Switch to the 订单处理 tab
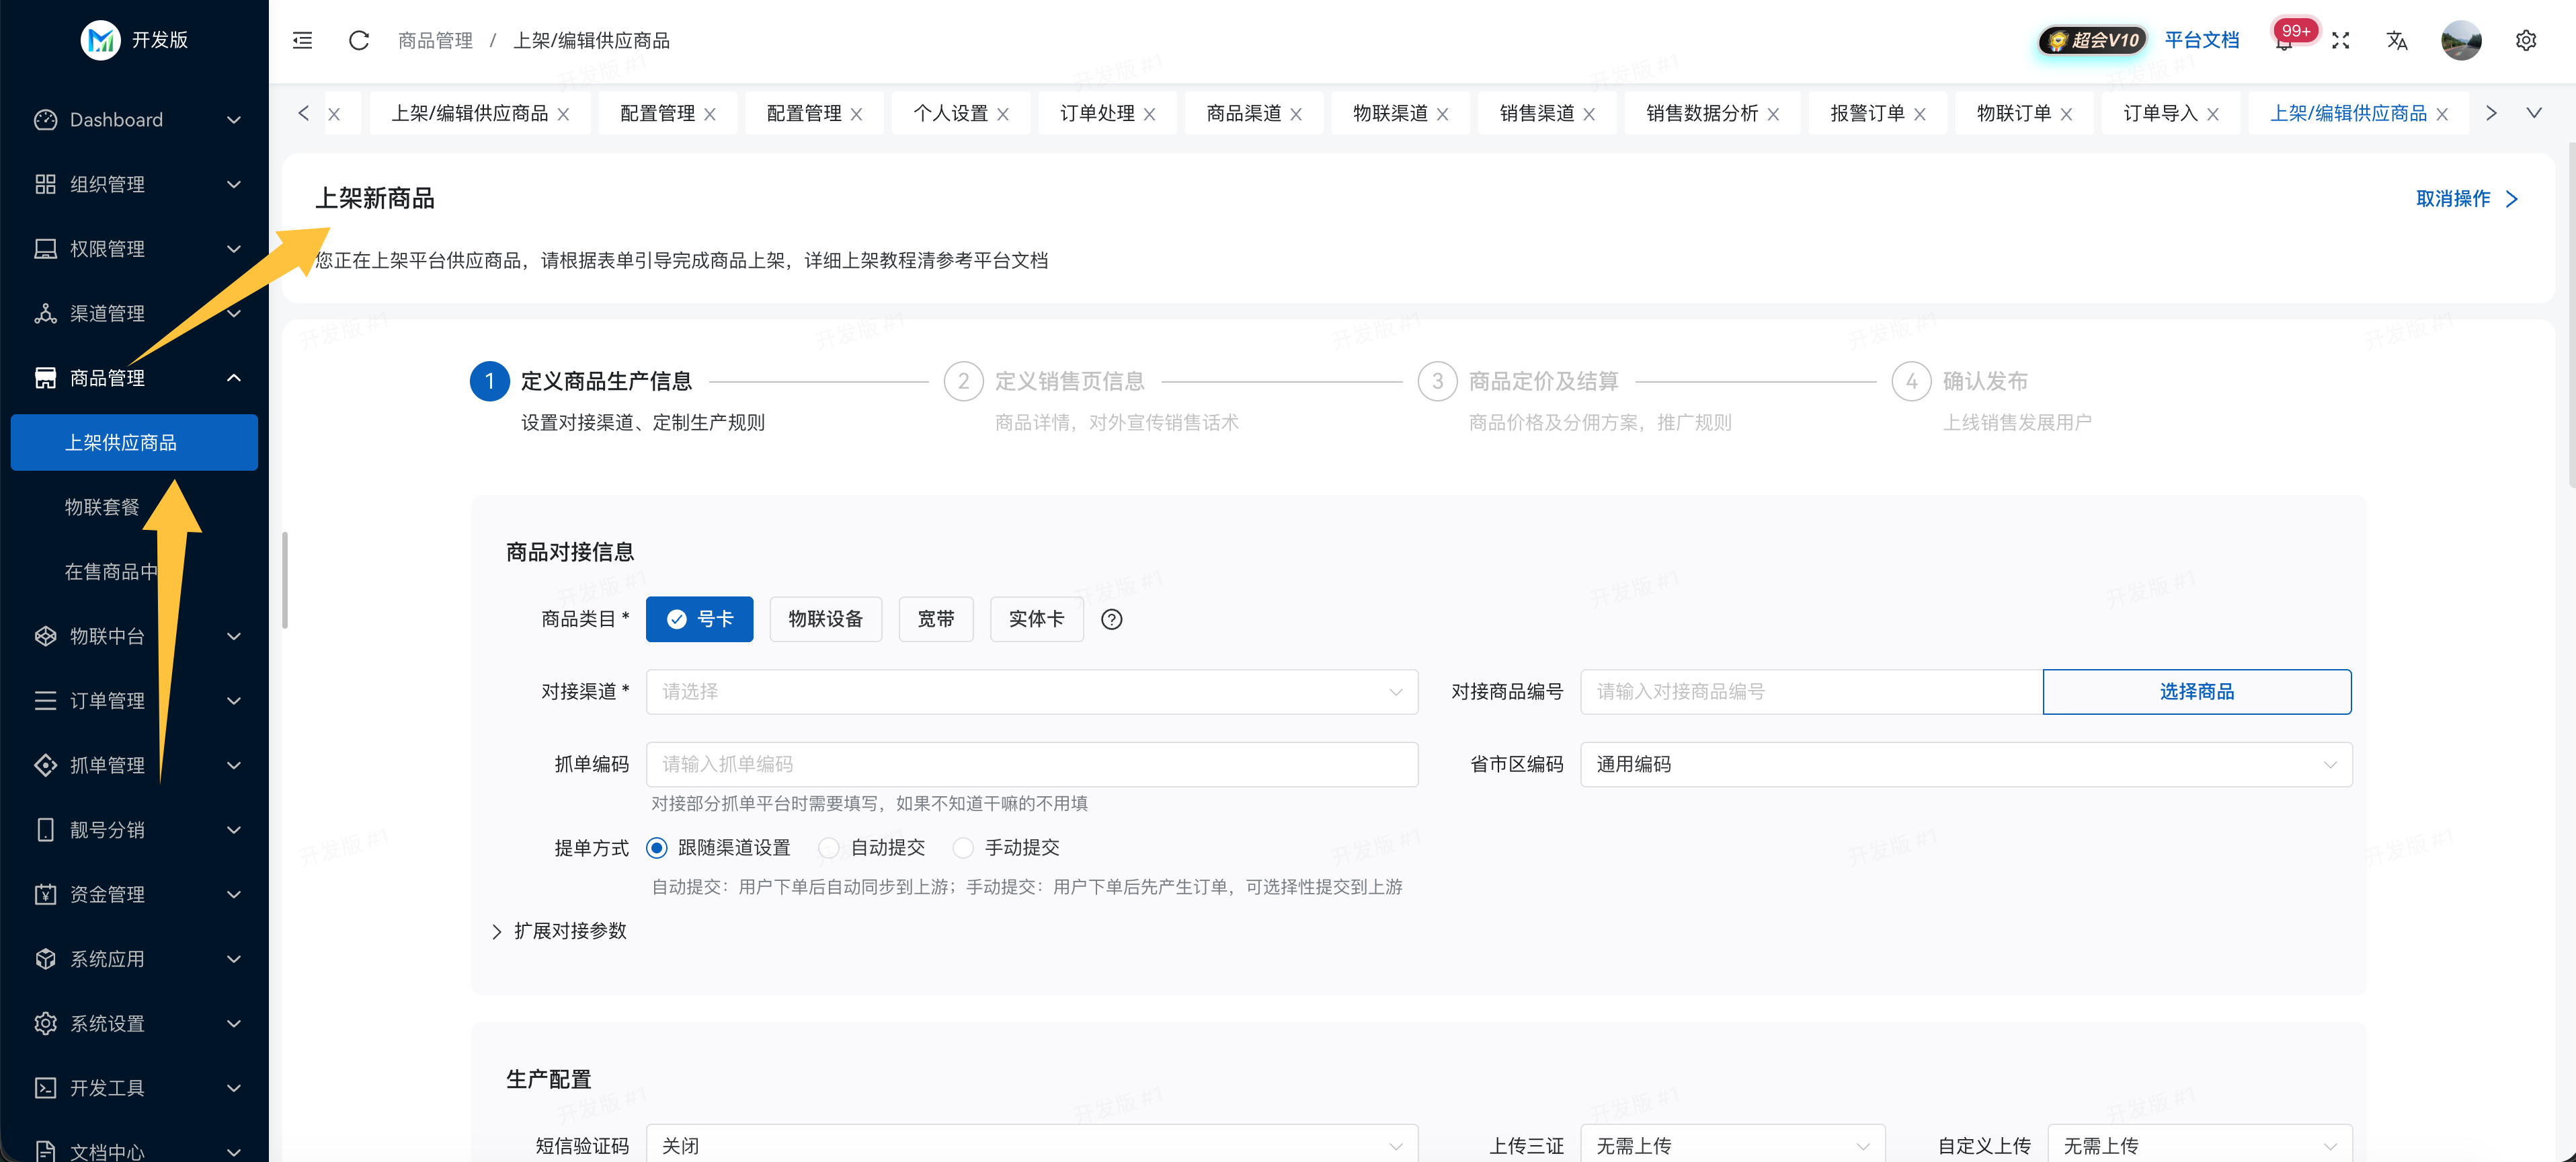Viewport: 2576px width, 1162px height. pyautogui.click(x=1096, y=113)
